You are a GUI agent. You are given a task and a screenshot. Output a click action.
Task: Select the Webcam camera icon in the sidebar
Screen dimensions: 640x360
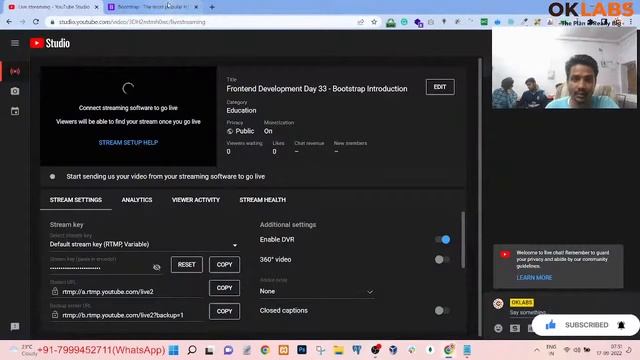point(15,91)
